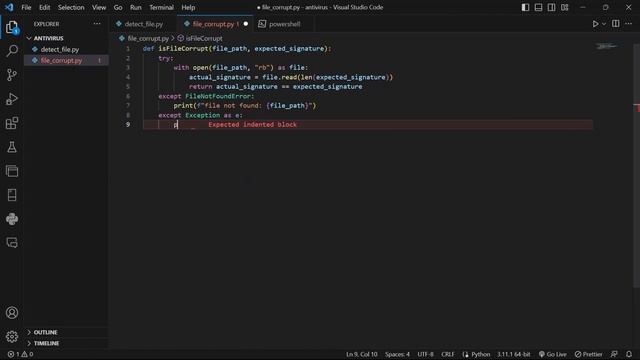This screenshot has height=360, width=640.
Task: Open the Extensions view
Action: click(x=12, y=123)
